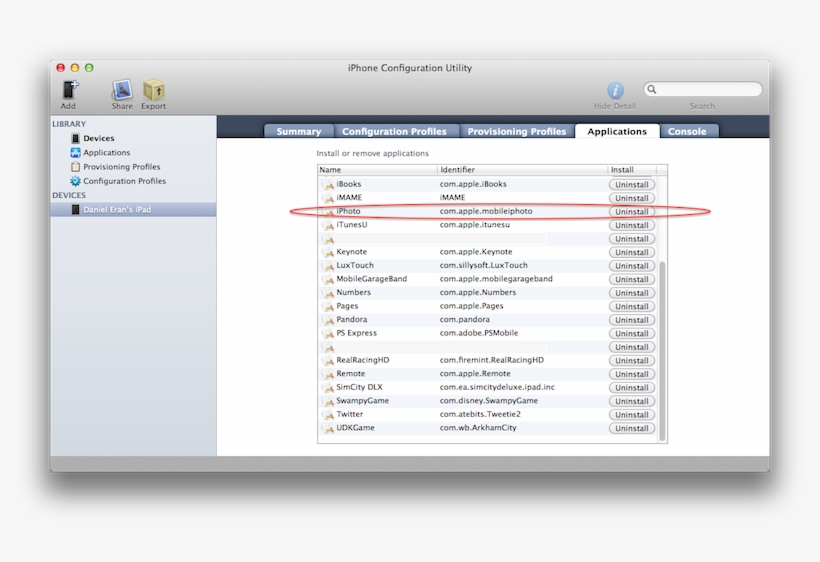Select the com.sillysoft.LuxTouch identifier cell
The height and width of the screenshot is (562, 820).
point(484,265)
